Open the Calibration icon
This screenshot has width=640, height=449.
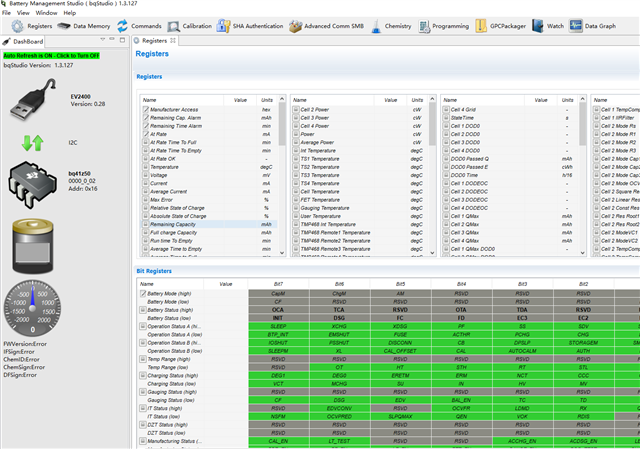coord(173,27)
